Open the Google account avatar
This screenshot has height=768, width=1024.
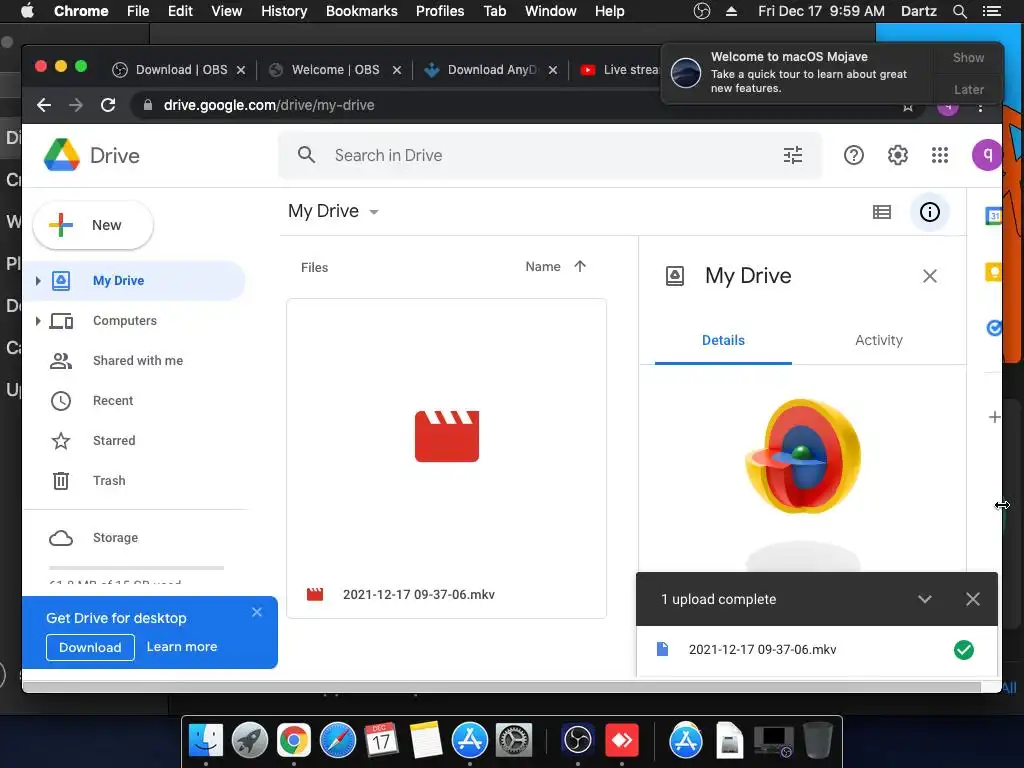click(x=987, y=155)
